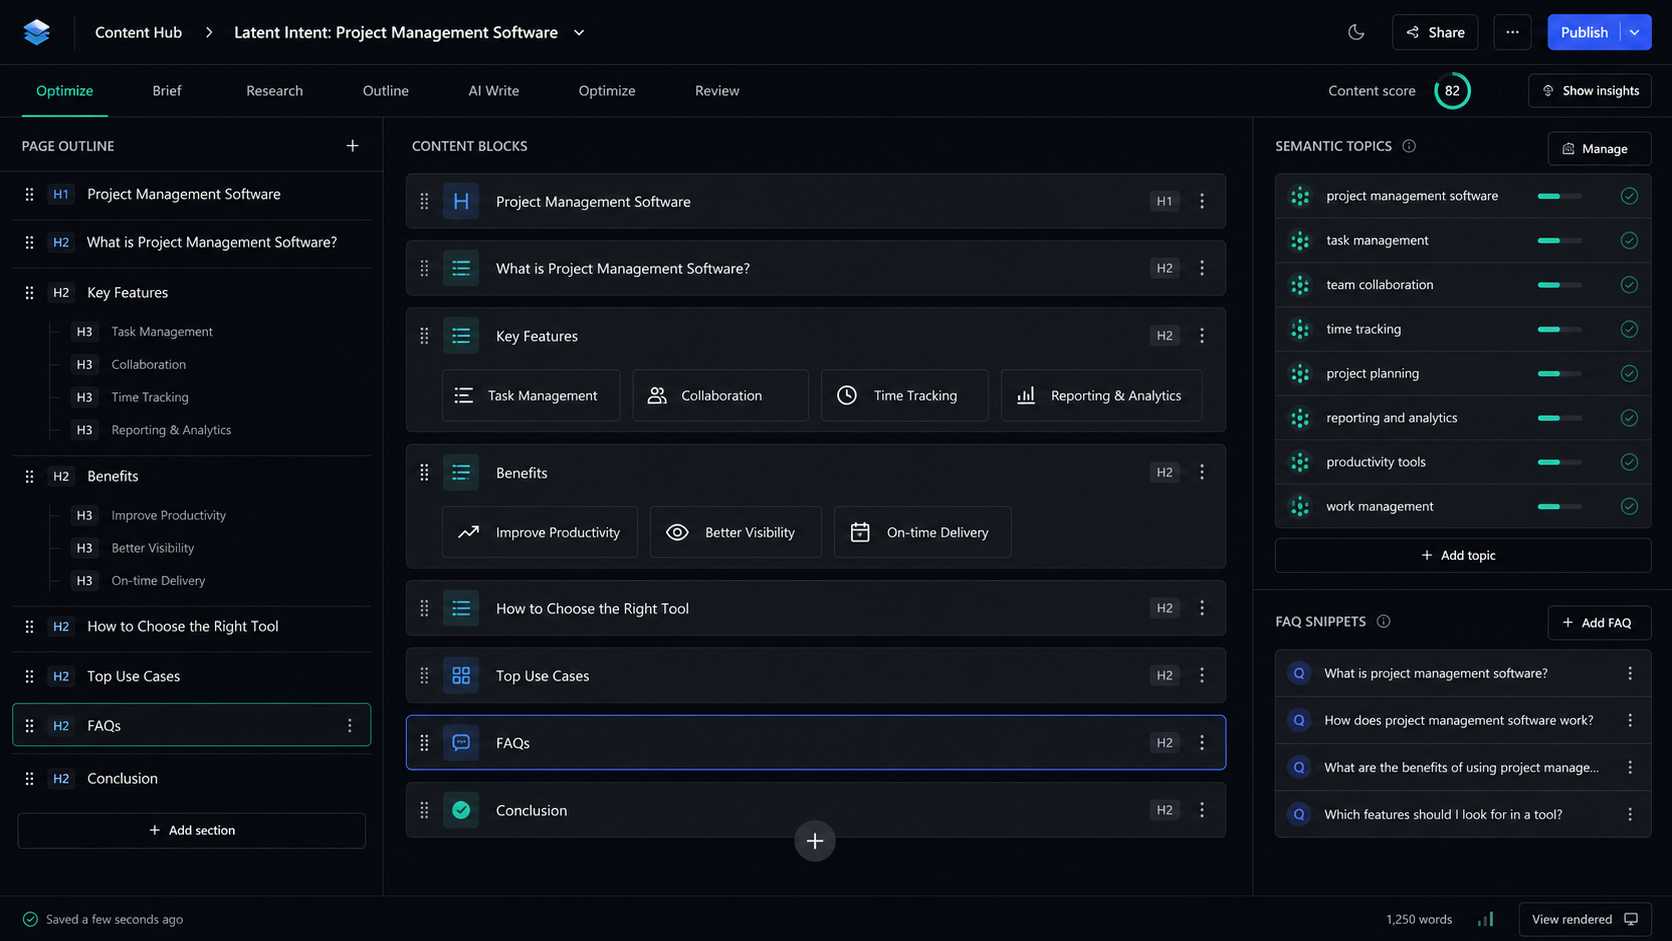The image size is (1672, 941).
Task: Open options for 'Which features should I look for' FAQ
Action: point(1630,814)
